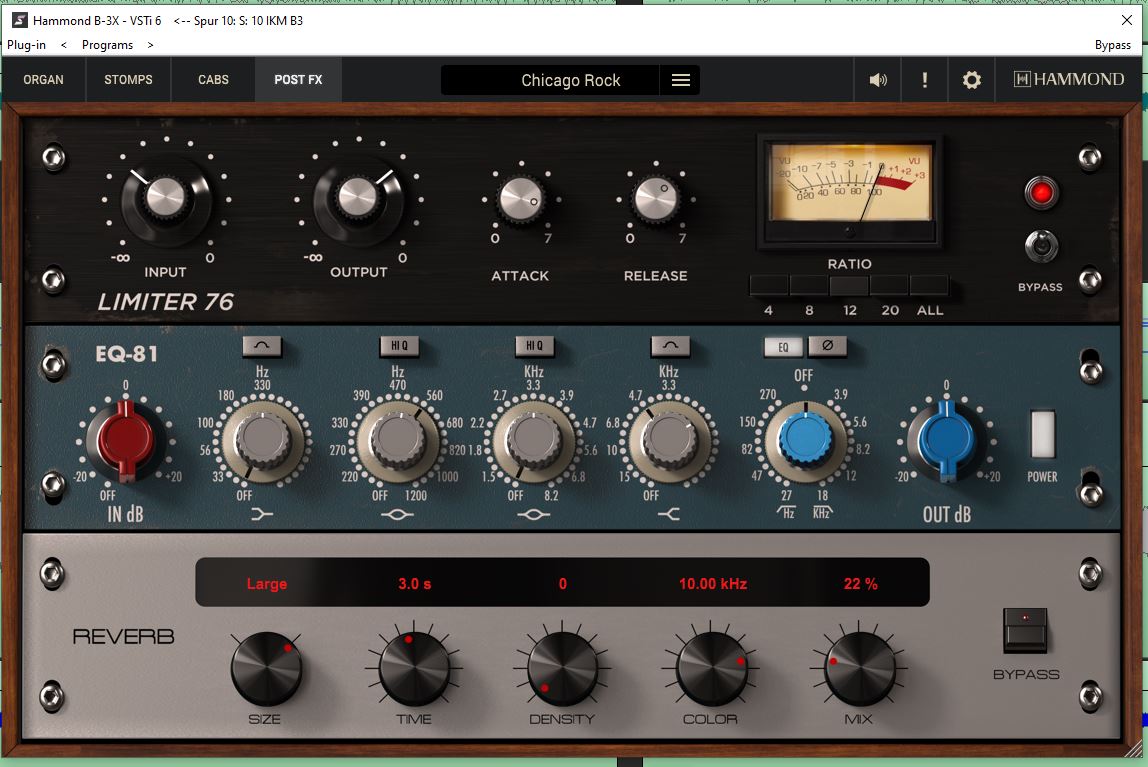
Task: Click the Limiter 76 VU meter
Action: (849, 190)
